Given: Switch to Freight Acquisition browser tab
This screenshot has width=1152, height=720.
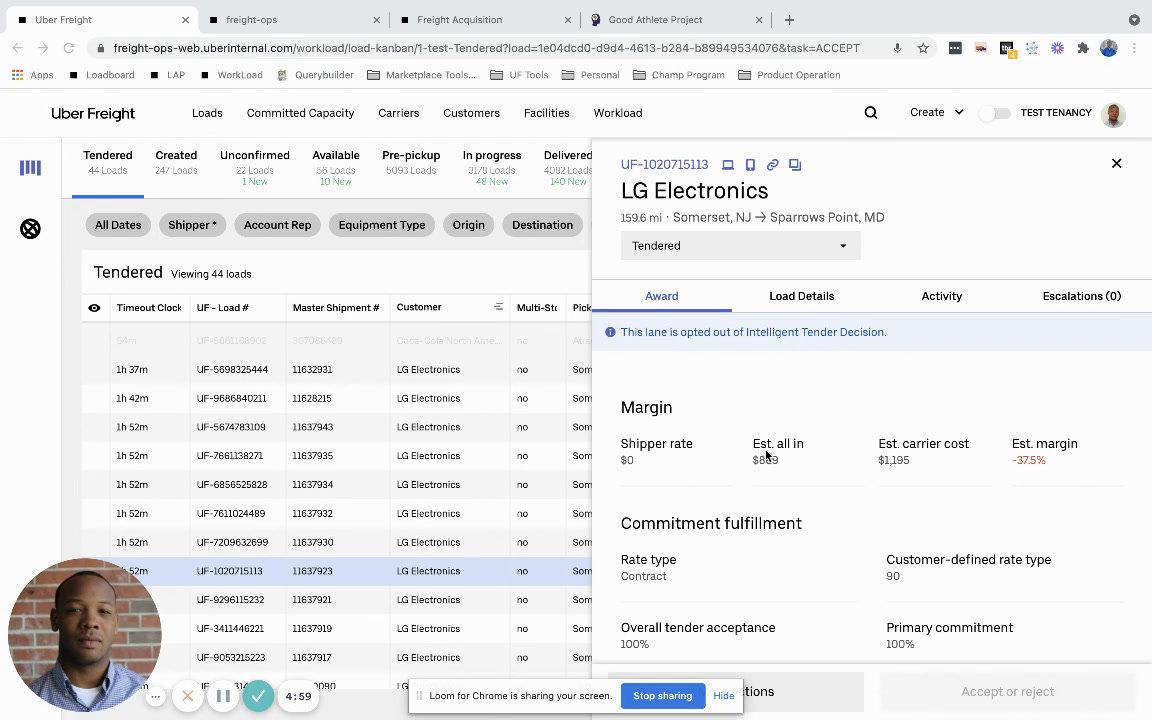Looking at the screenshot, I should click(485, 20).
